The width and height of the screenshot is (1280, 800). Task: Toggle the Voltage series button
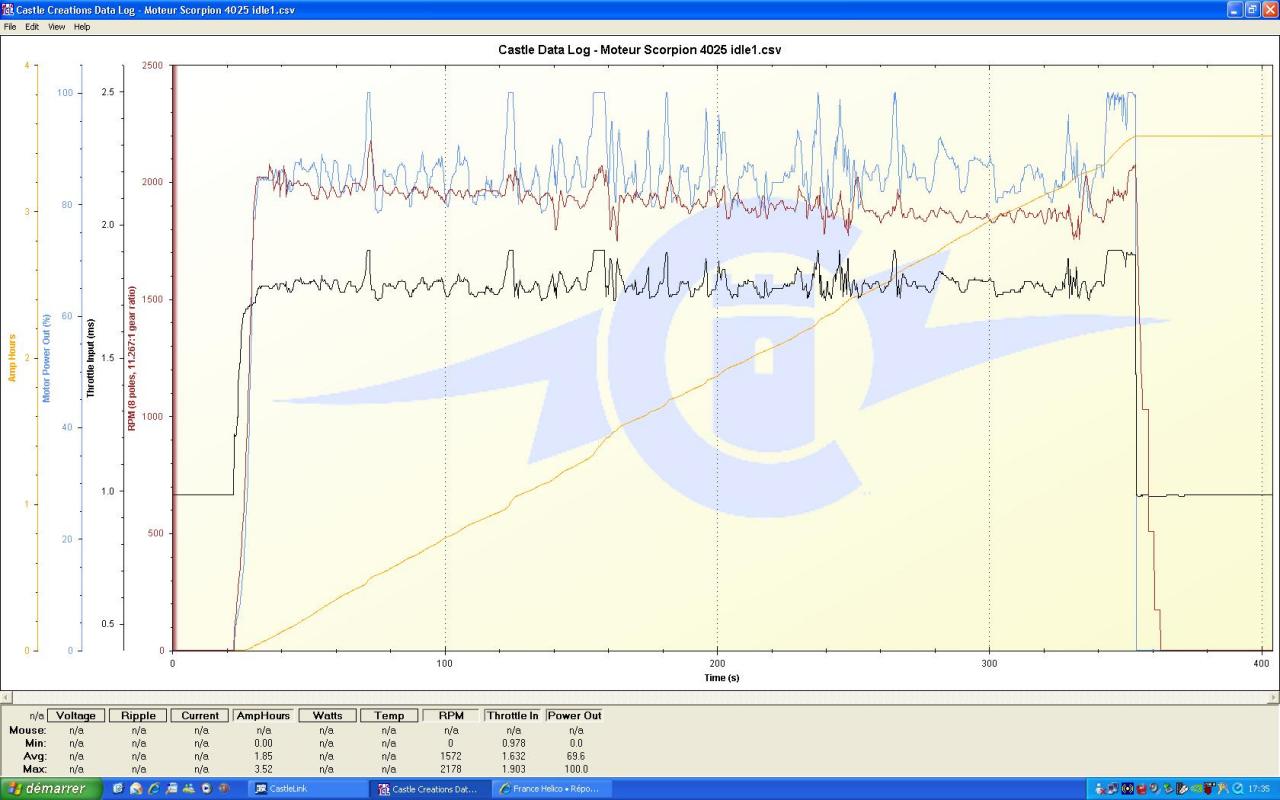76,715
